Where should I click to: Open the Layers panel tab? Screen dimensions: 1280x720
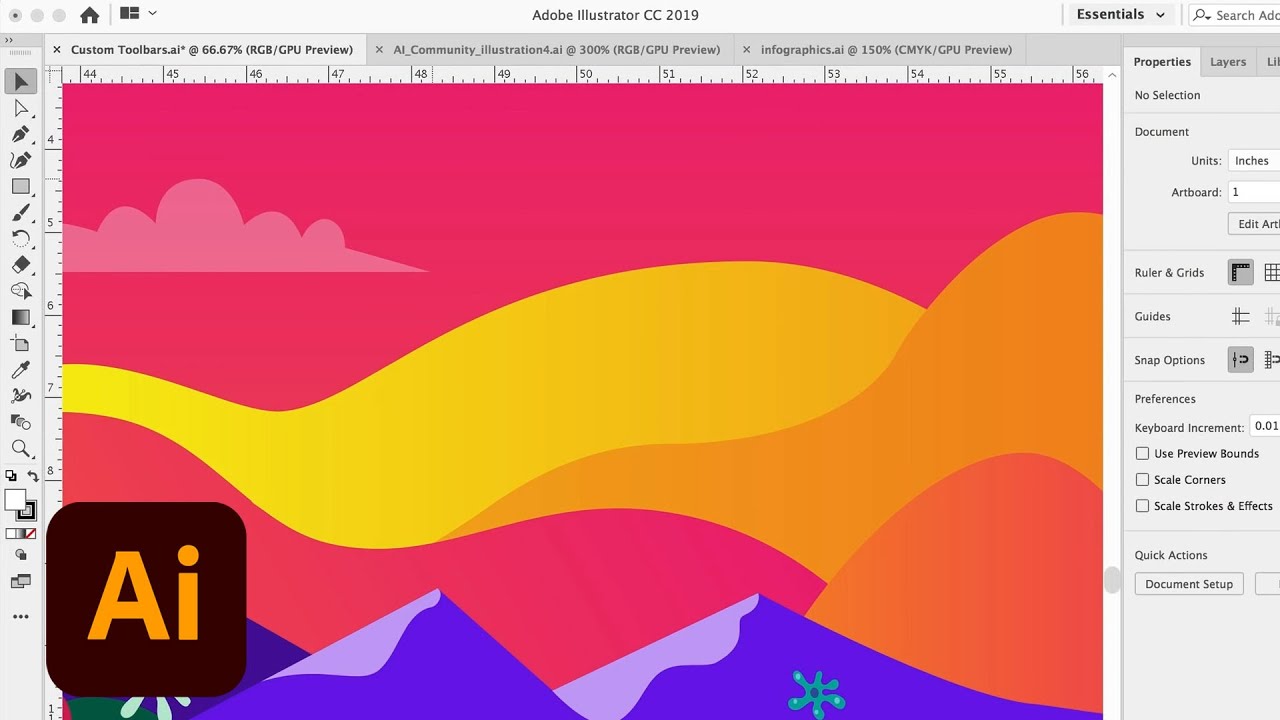coord(1228,61)
